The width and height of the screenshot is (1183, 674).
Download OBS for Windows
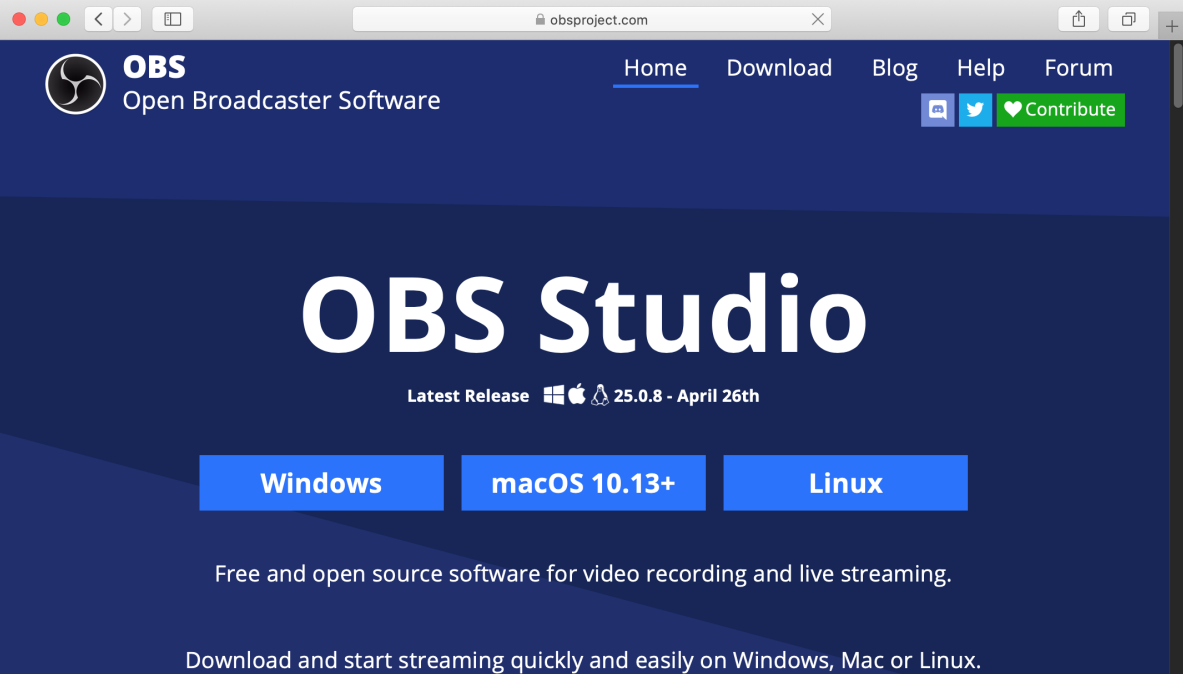pyautogui.click(x=321, y=483)
